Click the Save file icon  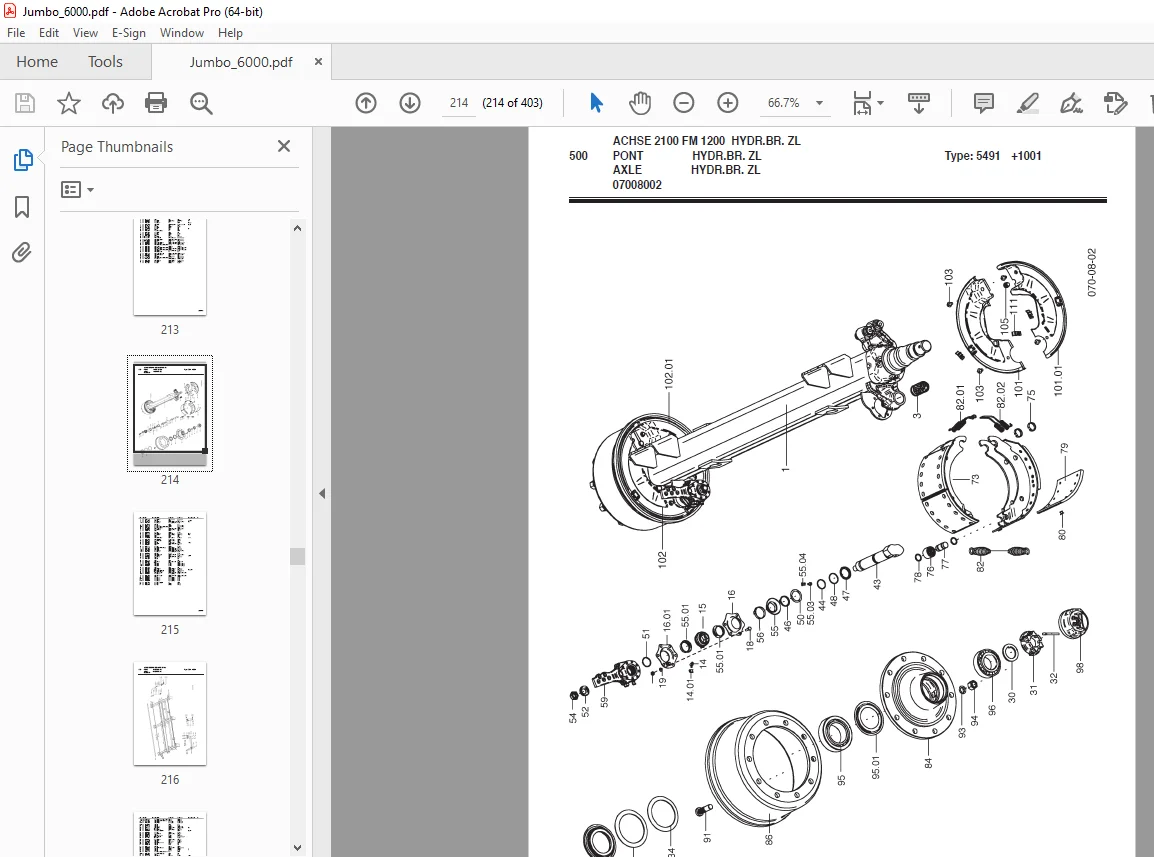(25, 103)
